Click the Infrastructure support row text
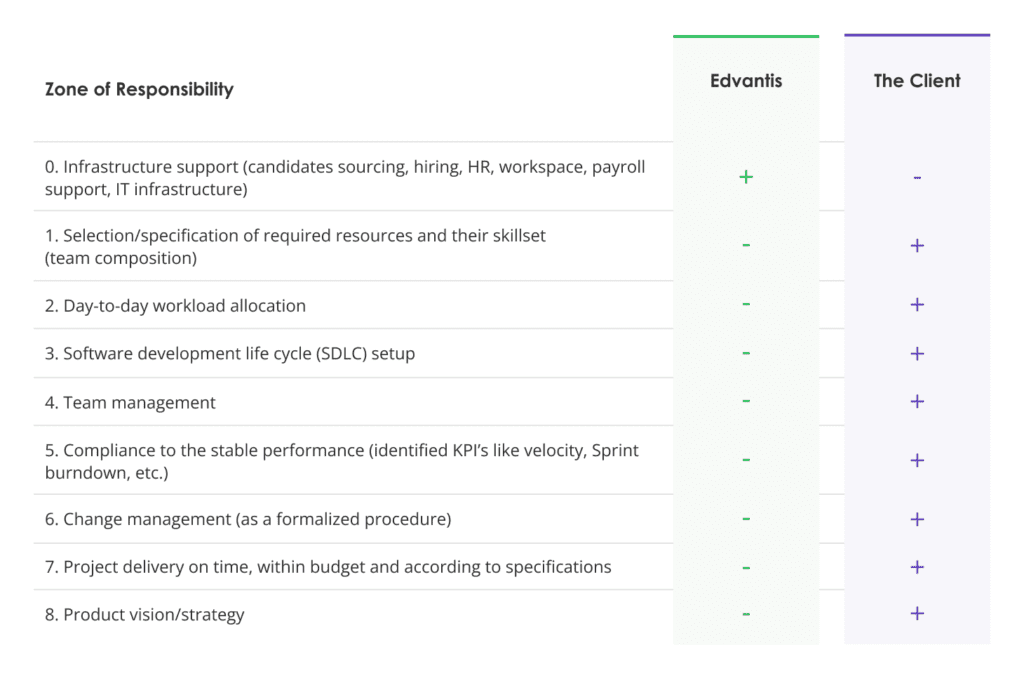The width and height of the screenshot is (1024, 678). coord(345,178)
